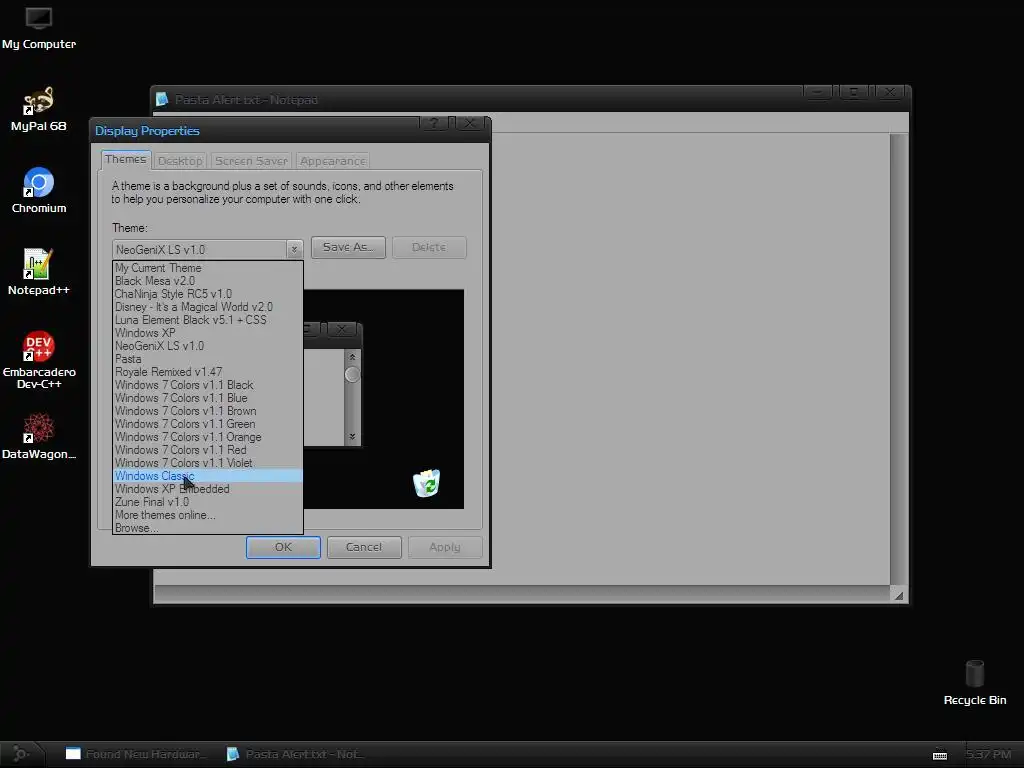The height and width of the screenshot is (768, 1024).
Task: Select the Windows XP theme entry
Action: (208, 333)
